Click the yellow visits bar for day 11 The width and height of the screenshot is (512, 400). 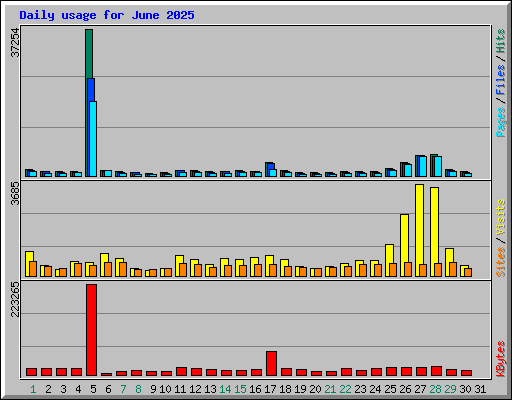(x=179, y=259)
